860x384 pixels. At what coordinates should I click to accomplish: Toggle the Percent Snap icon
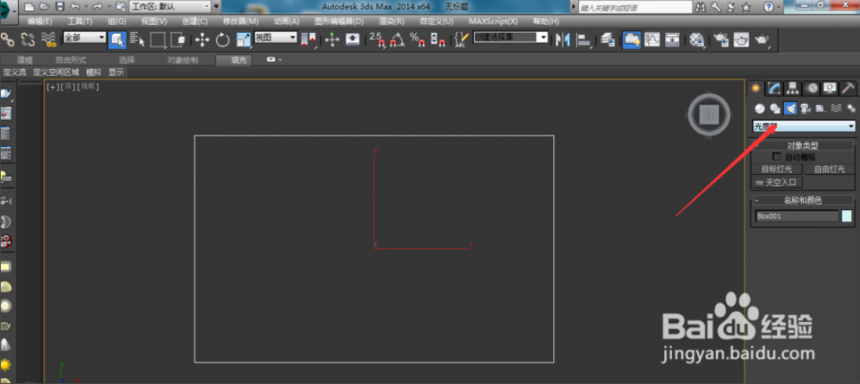click(418, 39)
